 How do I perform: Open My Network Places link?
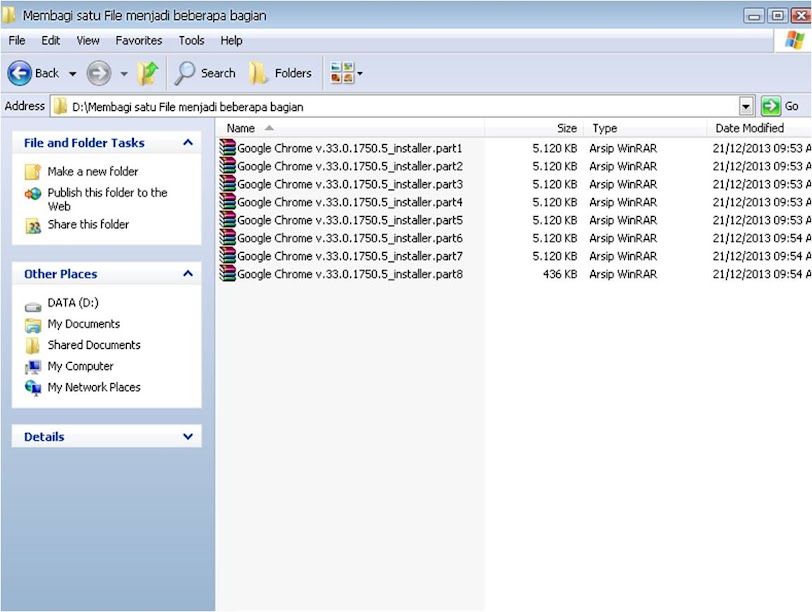(x=94, y=387)
